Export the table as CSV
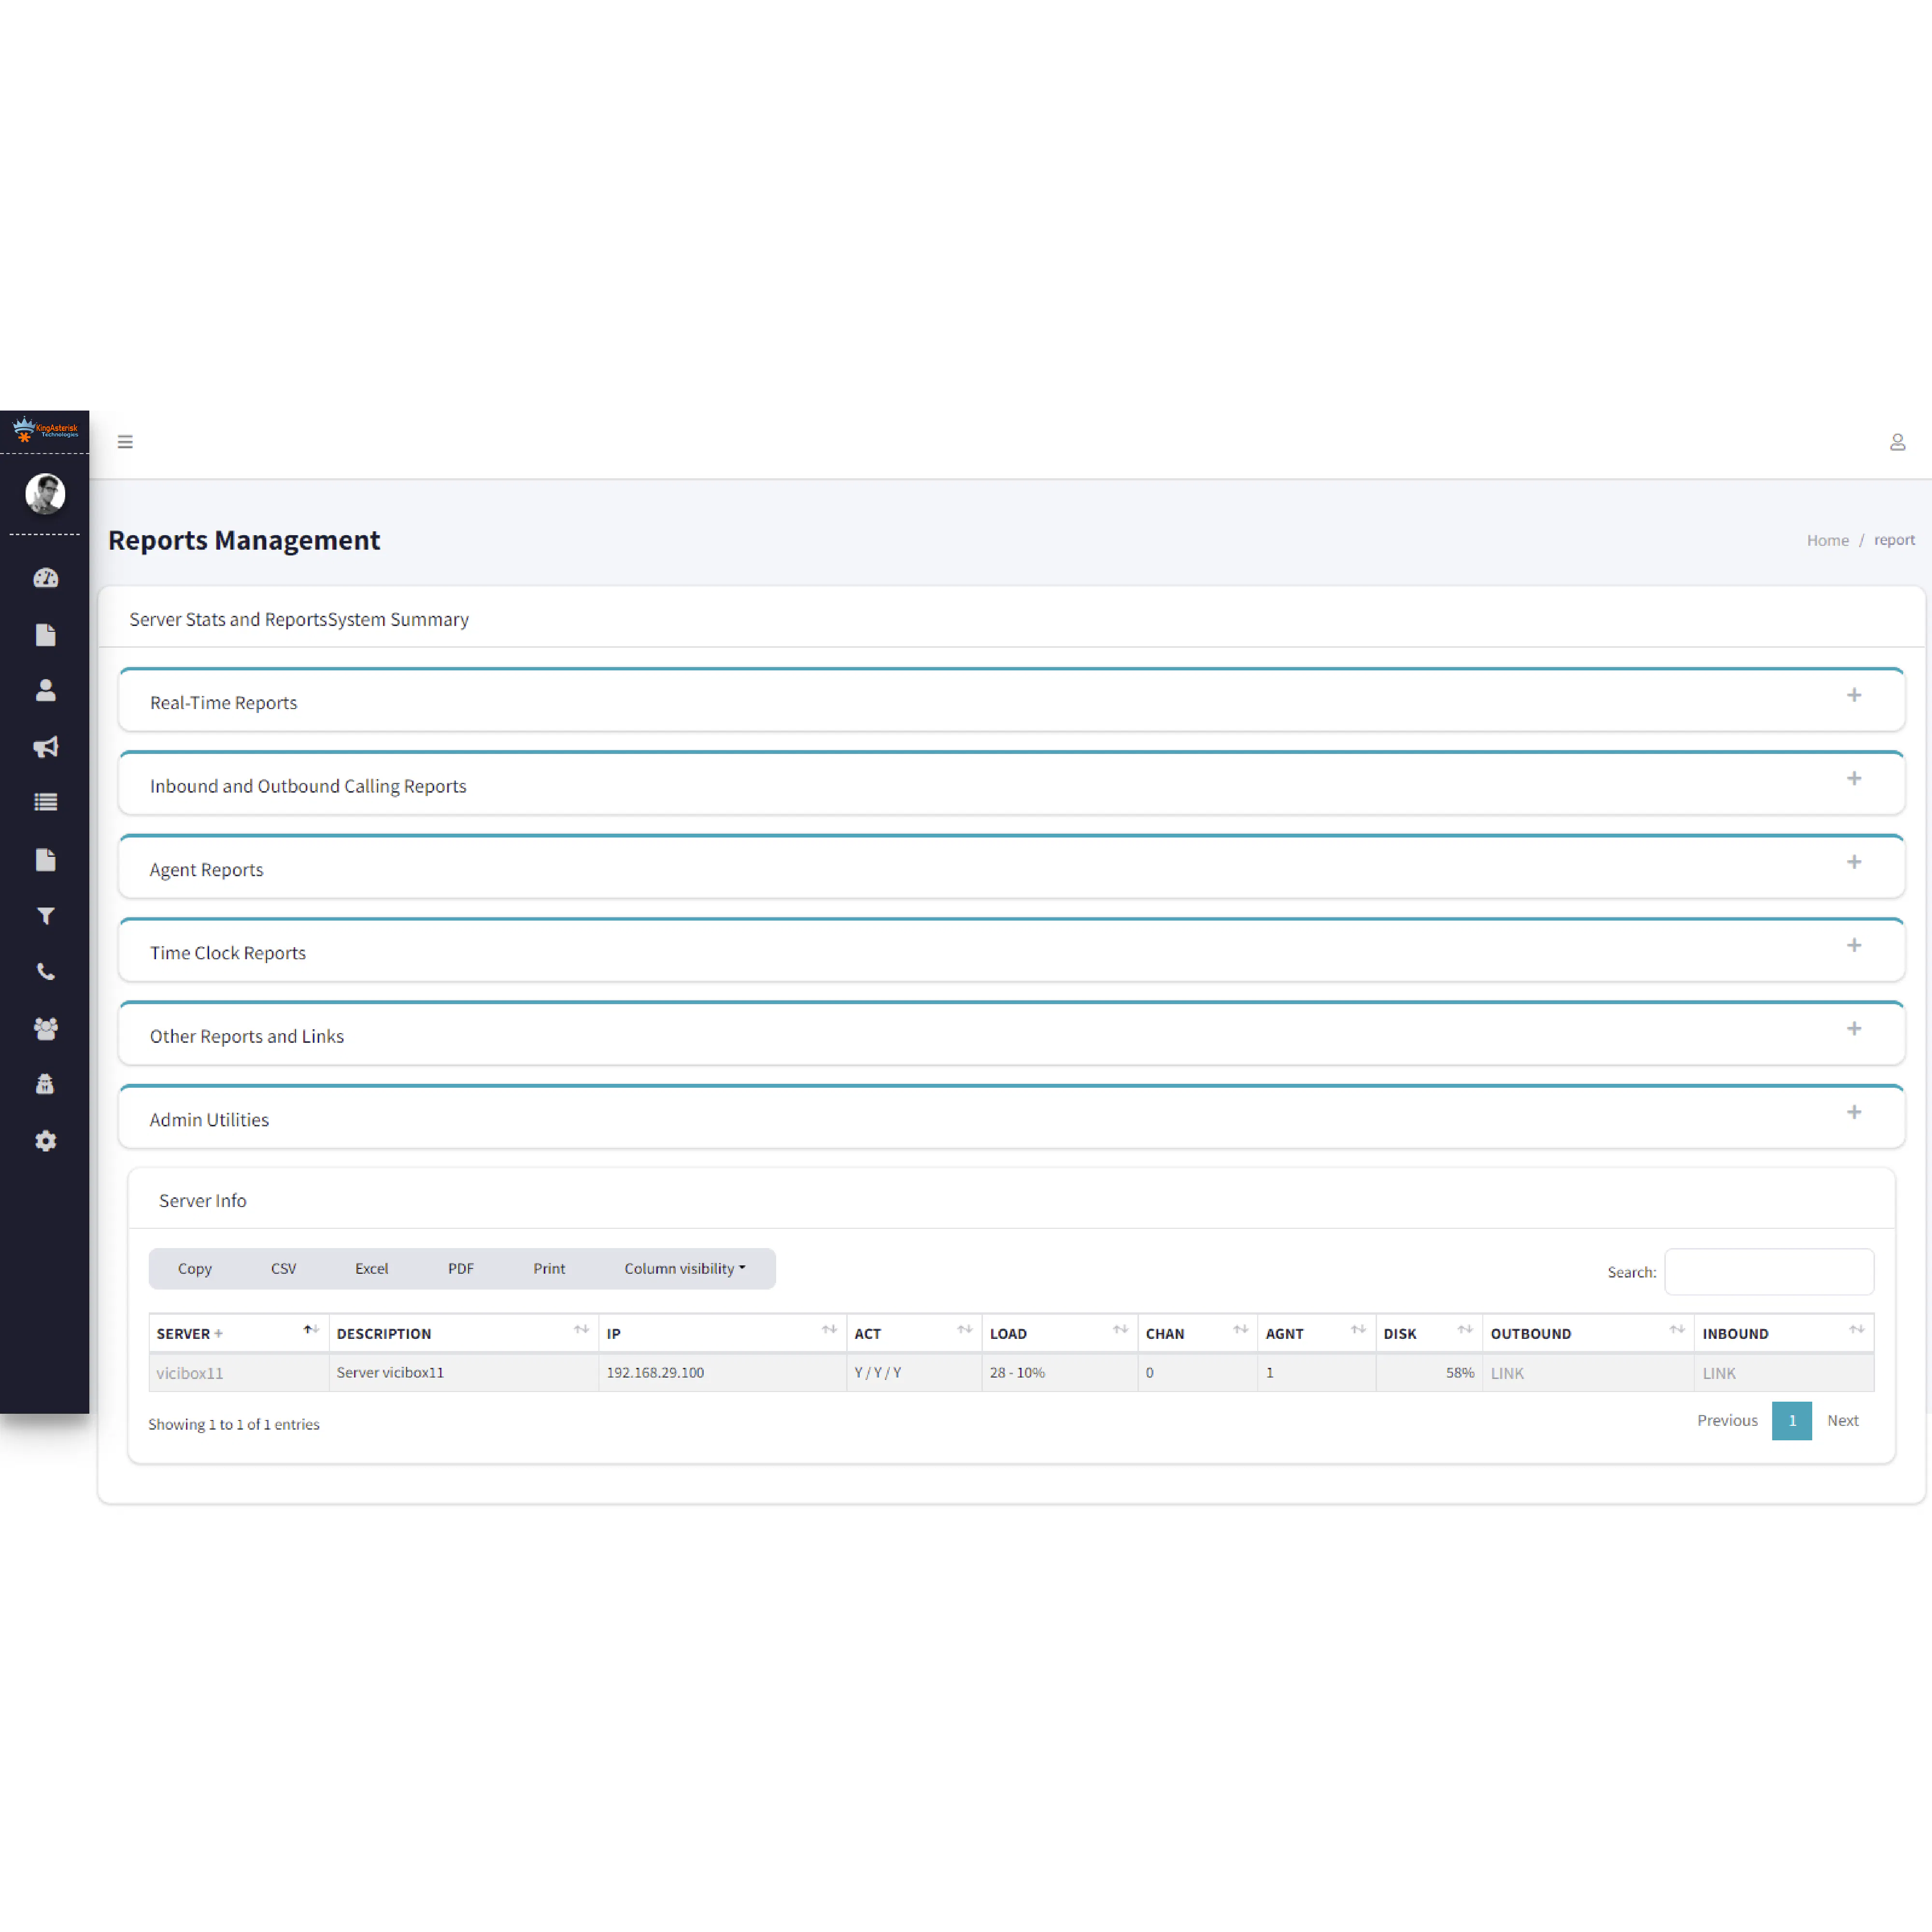 (283, 1268)
